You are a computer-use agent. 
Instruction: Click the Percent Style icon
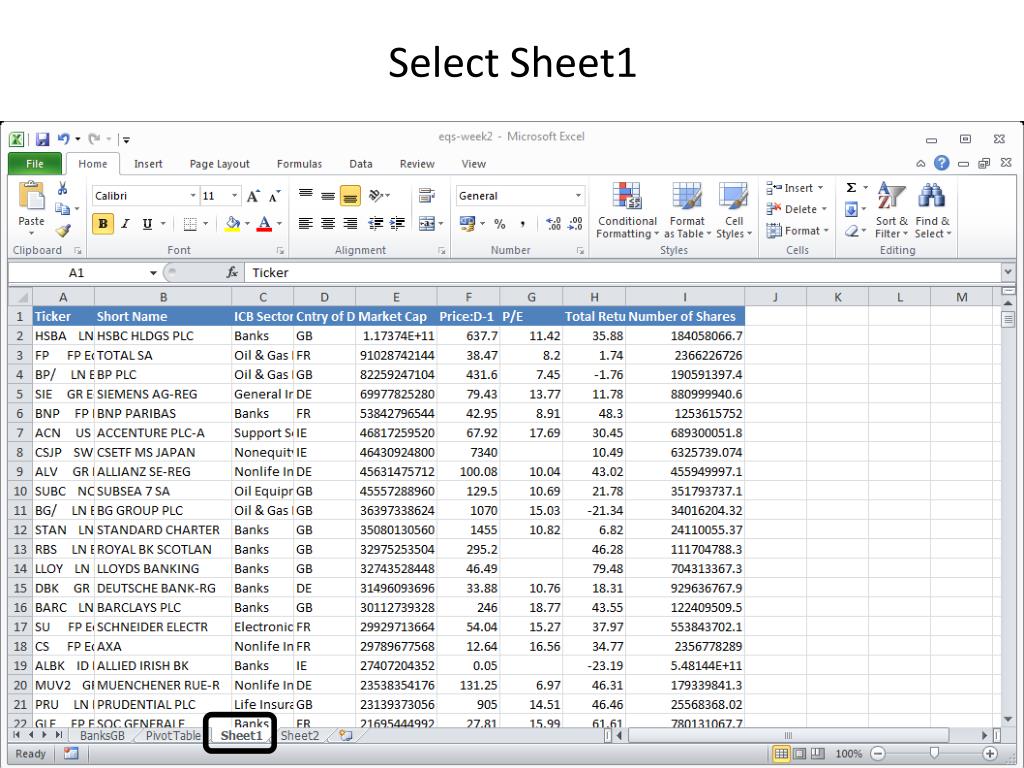pos(500,224)
